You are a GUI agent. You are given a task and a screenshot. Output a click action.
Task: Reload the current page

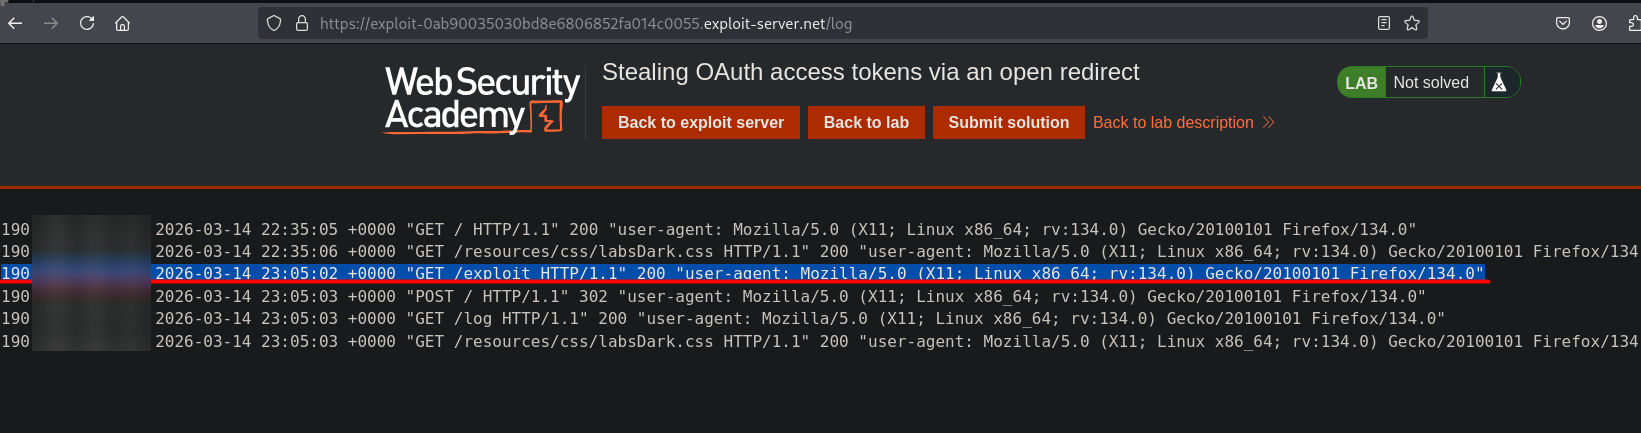tap(87, 23)
